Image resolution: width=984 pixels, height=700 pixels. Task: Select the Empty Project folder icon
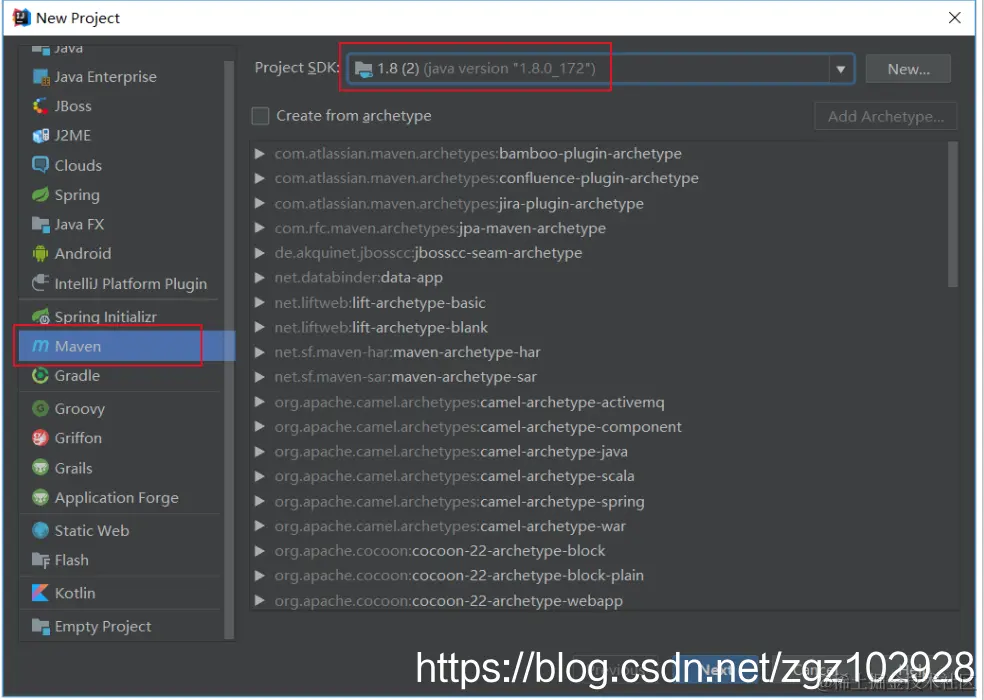tap(41, 627)
